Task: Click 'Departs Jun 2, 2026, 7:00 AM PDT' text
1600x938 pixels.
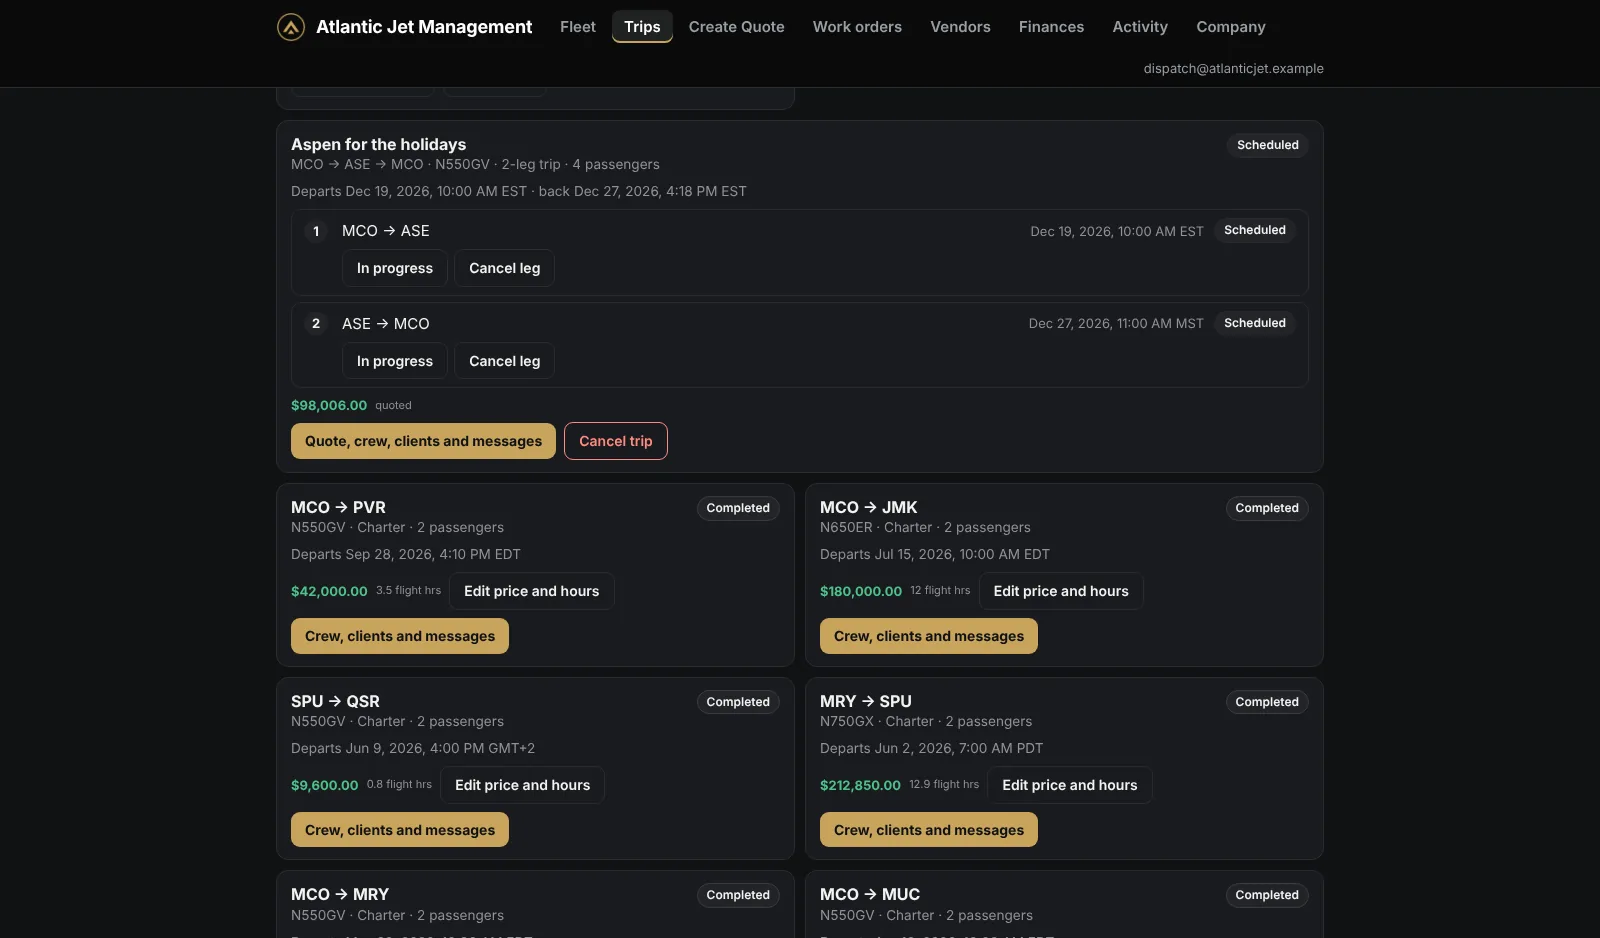Action: tap(931, 748)
